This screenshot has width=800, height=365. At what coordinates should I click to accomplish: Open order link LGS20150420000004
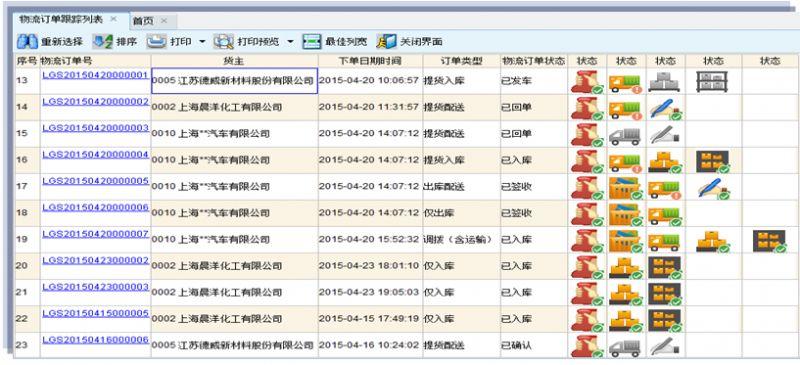(x=96, y=155)
